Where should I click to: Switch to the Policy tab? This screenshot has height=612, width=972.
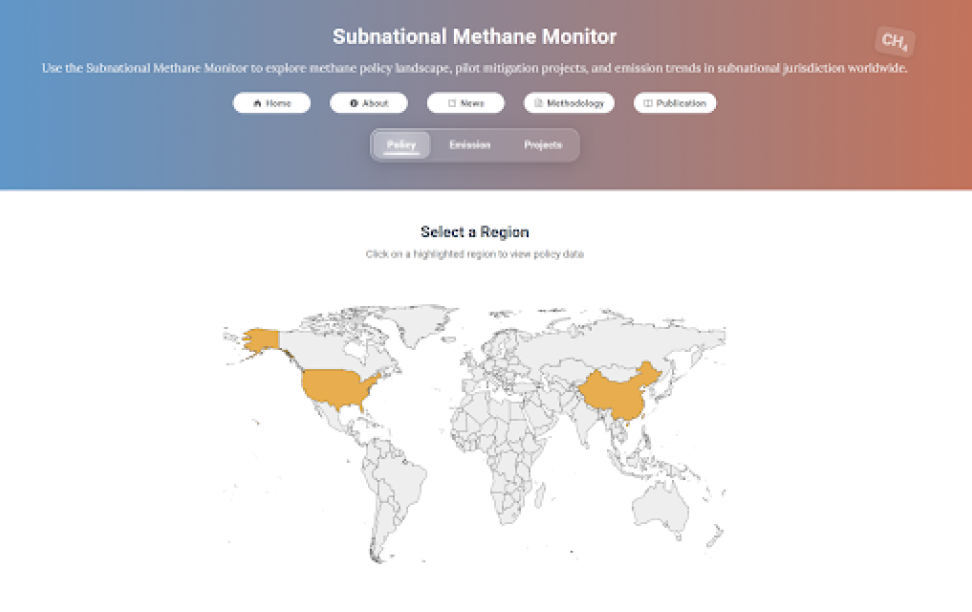click(401, 145)
